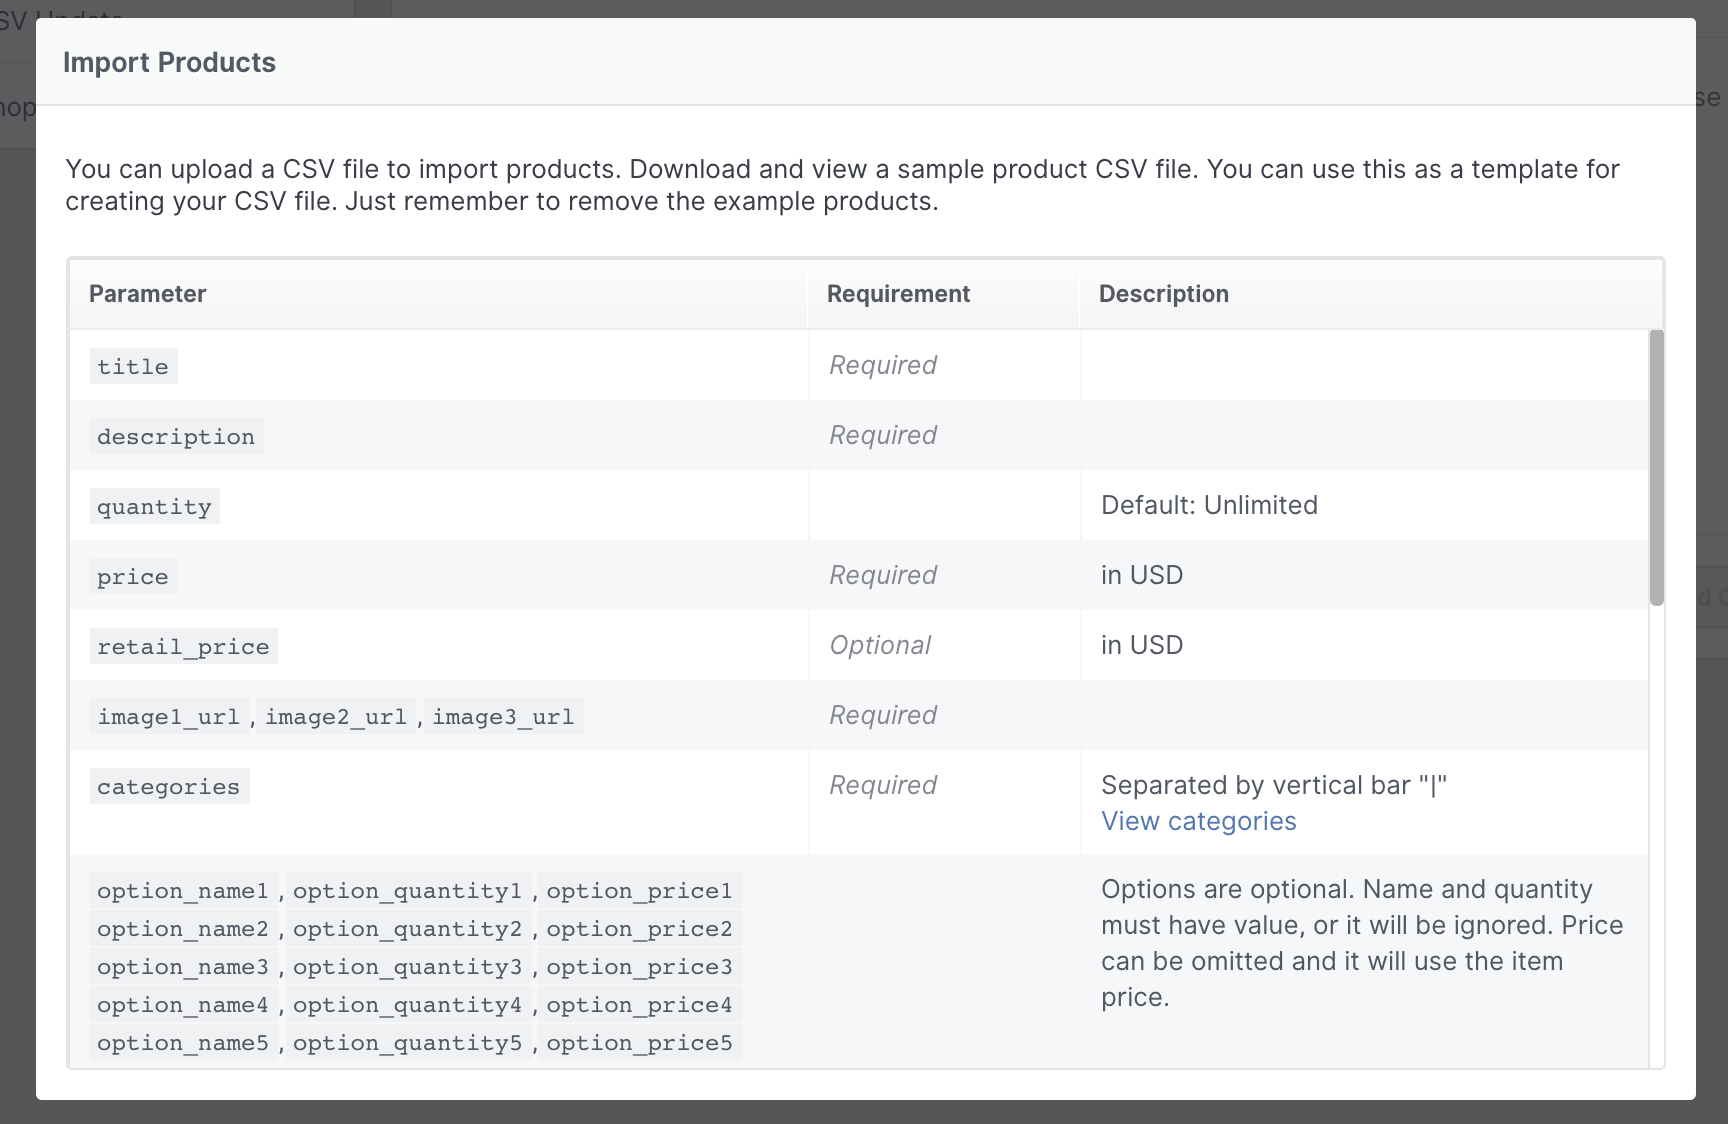Screen dimensions: 1728x1124
Task: Select the option_price5 parameter tag
Action: (x=639, y=1043)
